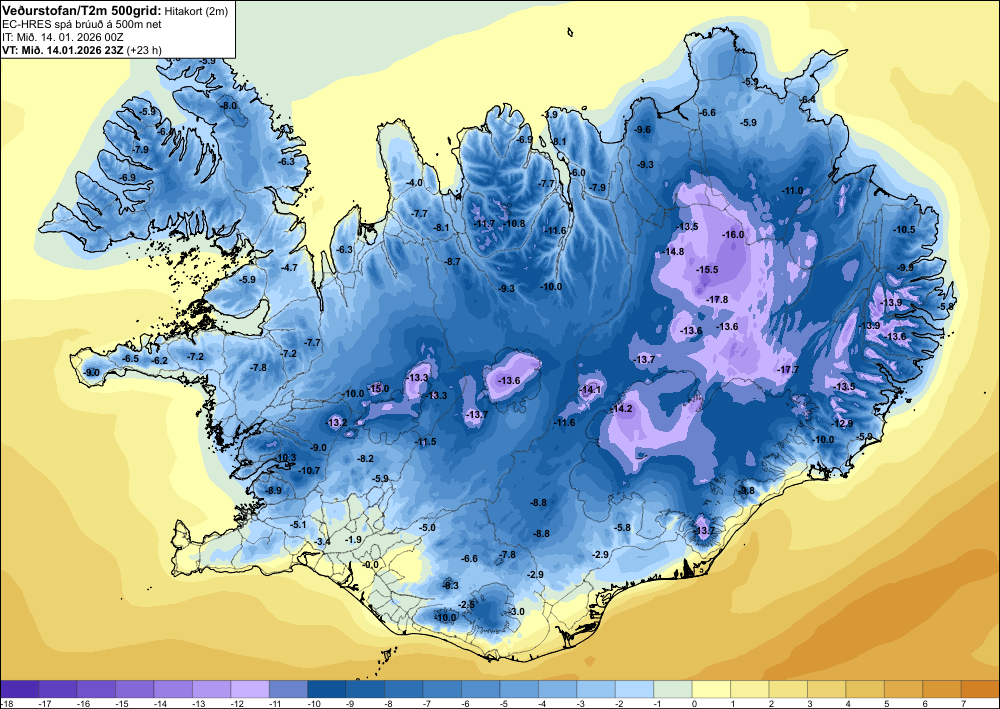Click the -6.5 temperature label
Screen dimensions: 1000x709
pos(130,359)
